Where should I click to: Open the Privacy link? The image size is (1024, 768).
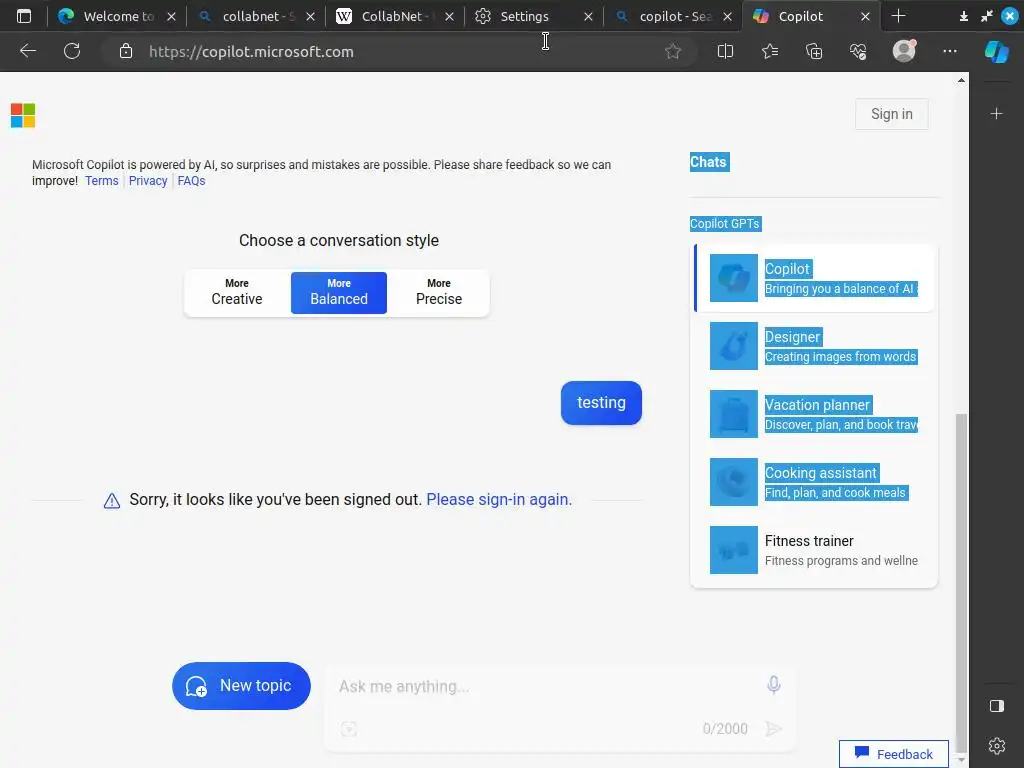point(148,181)
